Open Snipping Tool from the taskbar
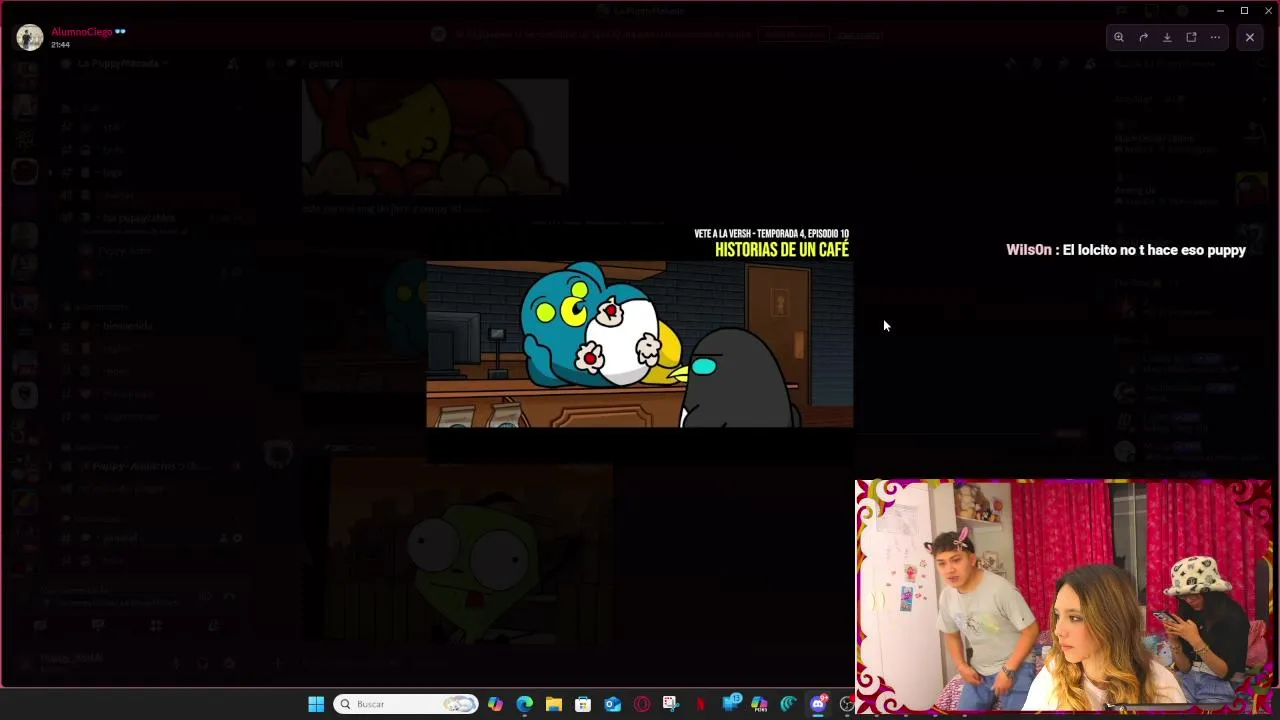The image size is (1280, 720). coord(671,704)
